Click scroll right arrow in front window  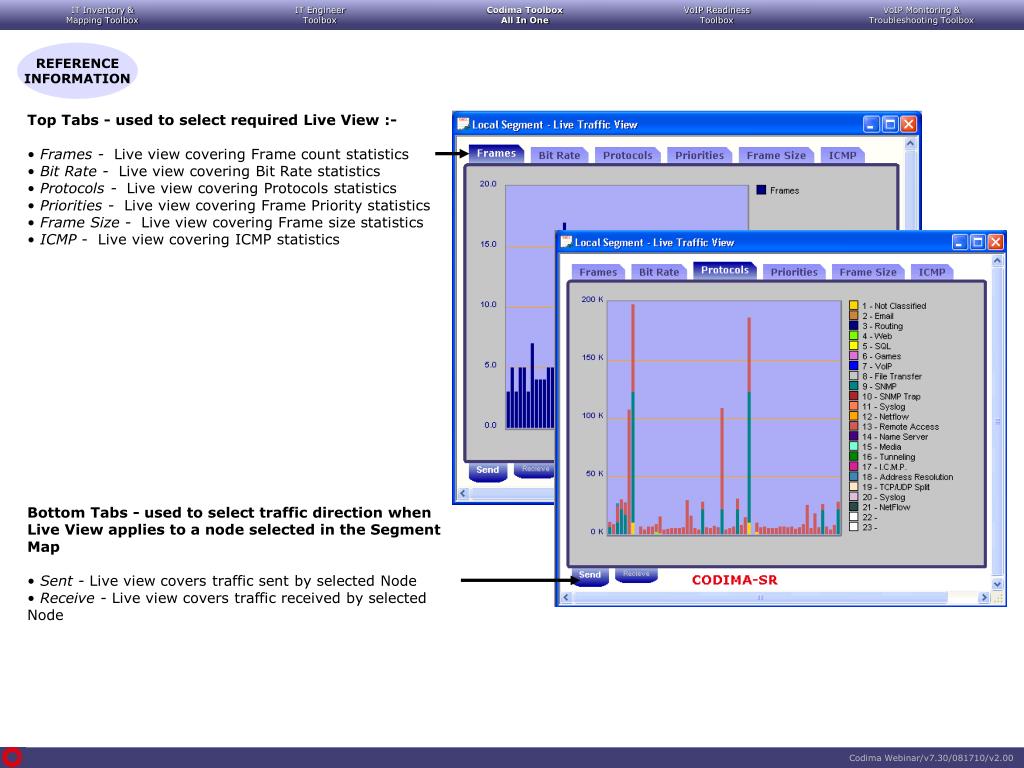[x=984, y=598]
